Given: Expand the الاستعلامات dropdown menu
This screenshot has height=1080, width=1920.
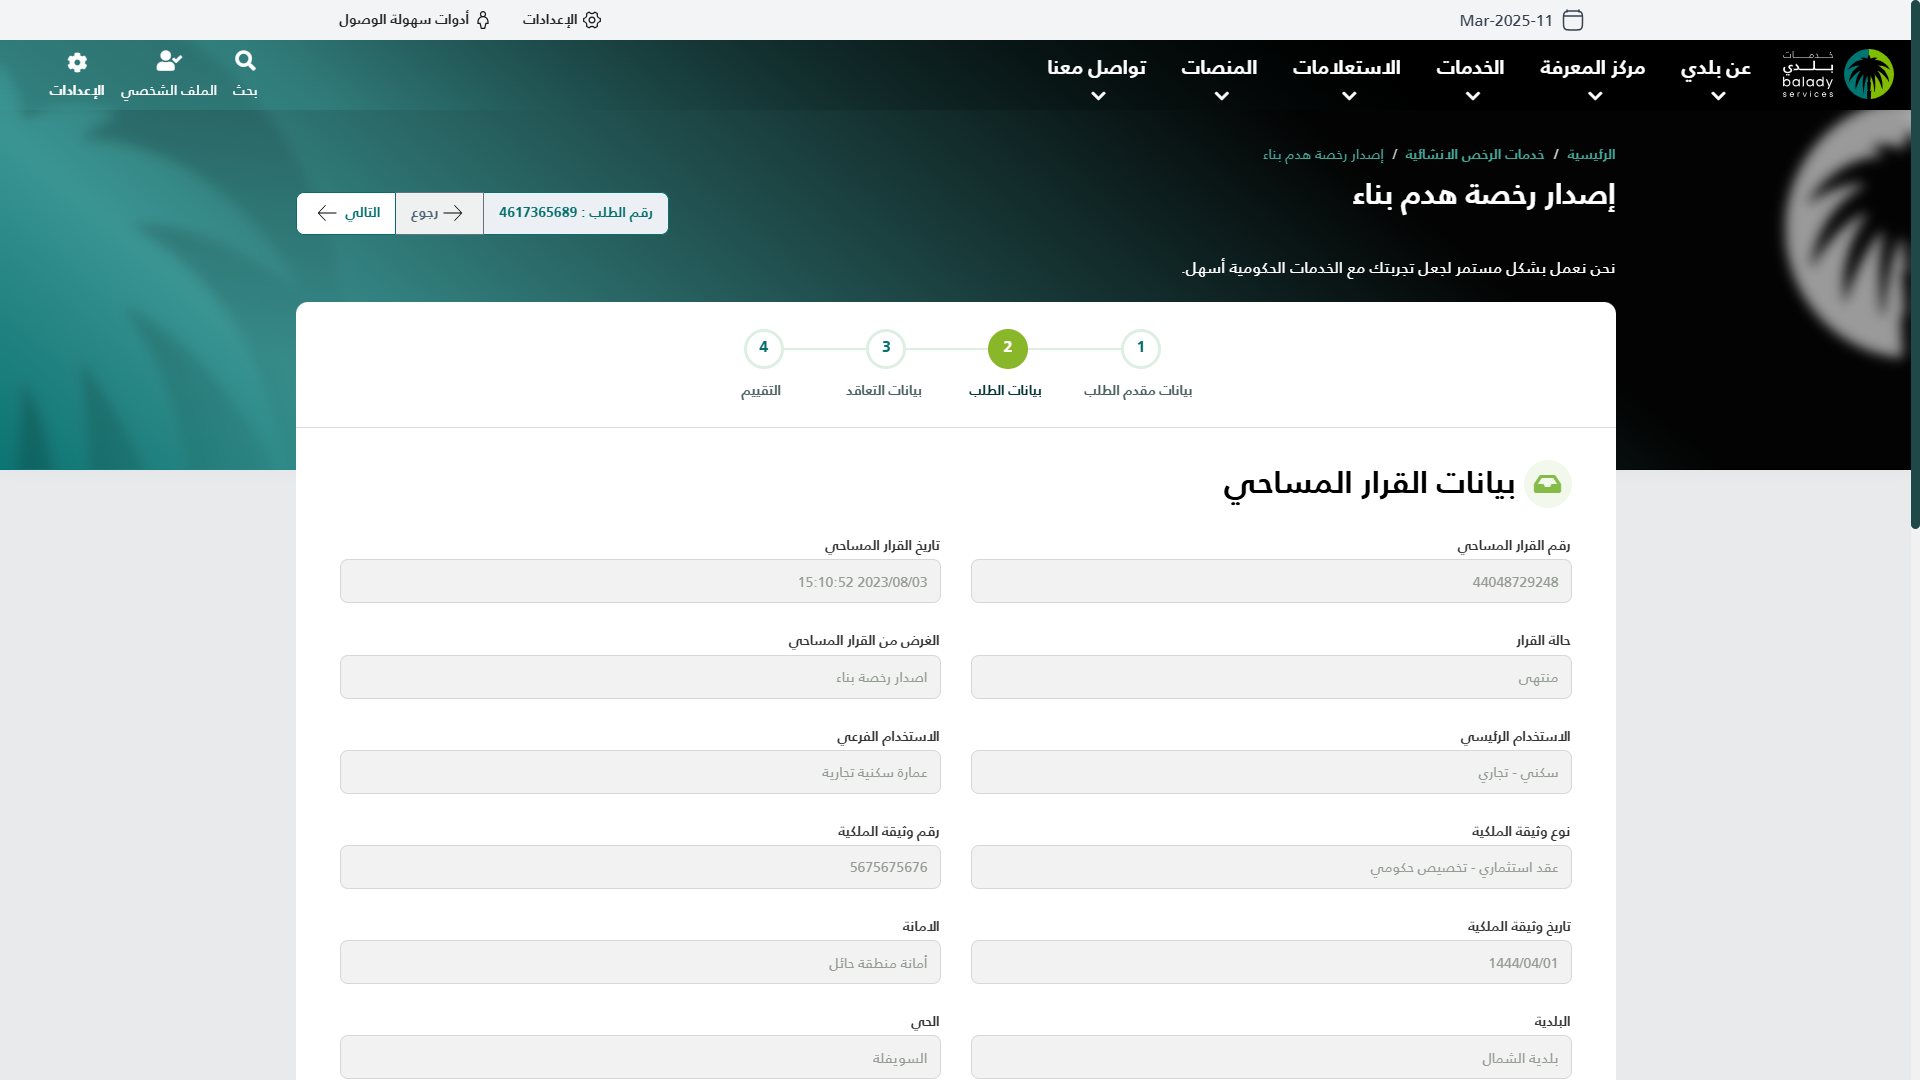Looking at the screenshot, I should (x=1346, y=78).
